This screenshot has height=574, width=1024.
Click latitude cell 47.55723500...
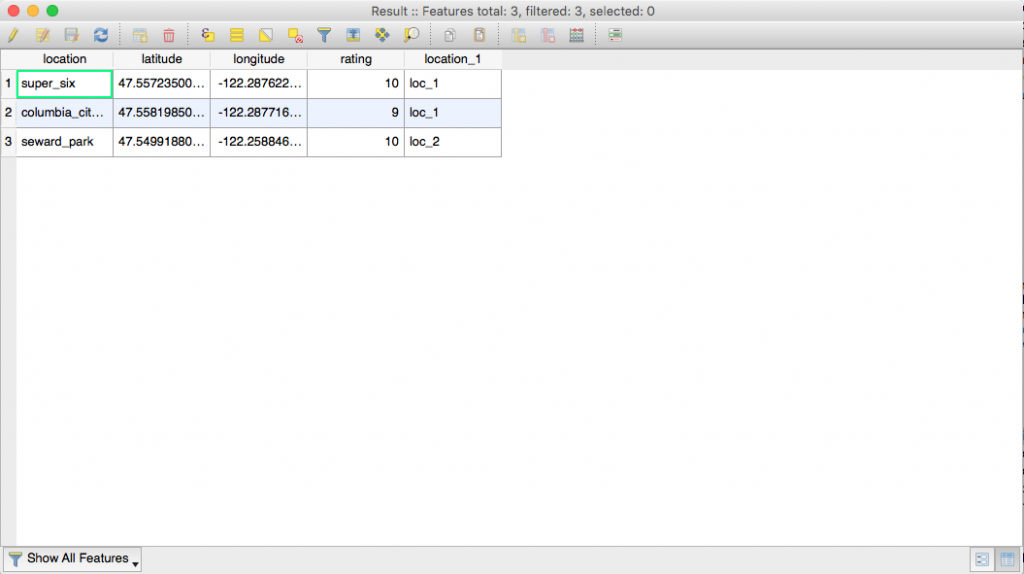click(x=162, y=84)
